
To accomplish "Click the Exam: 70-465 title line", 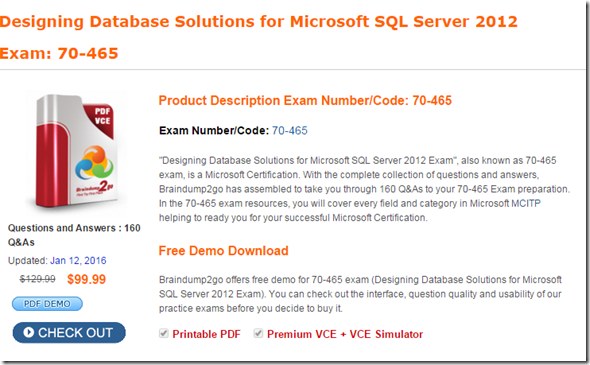I will (59, 53).
